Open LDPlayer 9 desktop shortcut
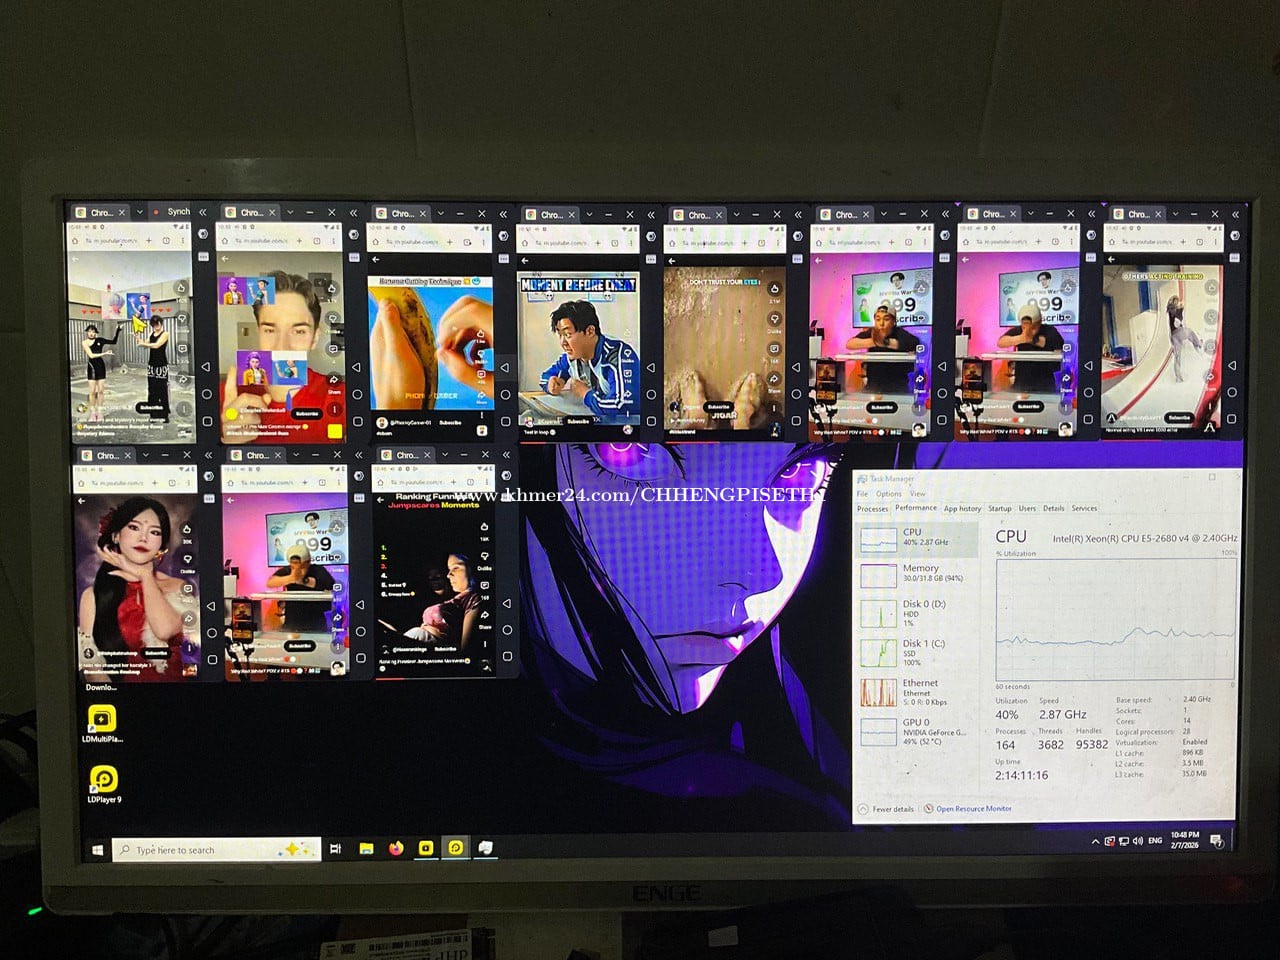The image size is (1280, 960). tap(103, 778)
